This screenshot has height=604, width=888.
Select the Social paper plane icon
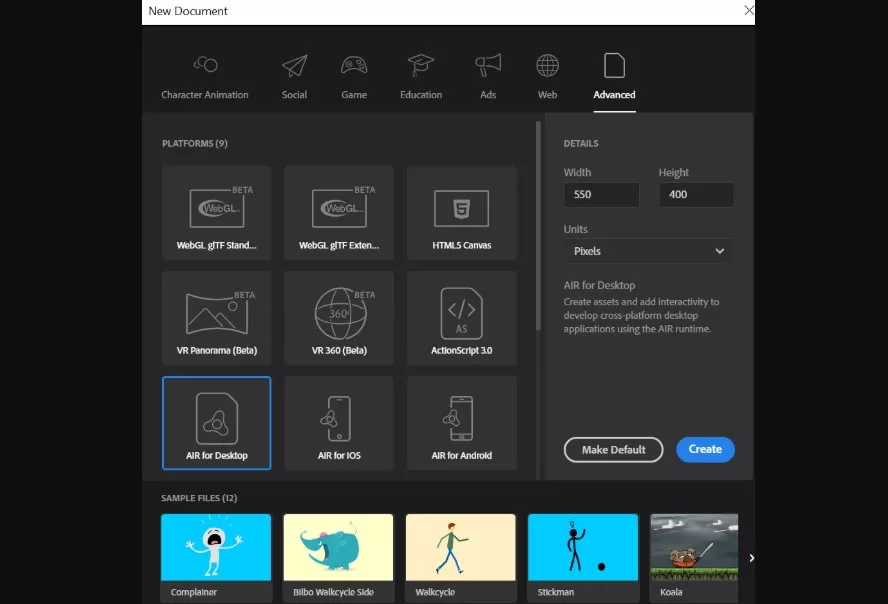coord(294,66)
